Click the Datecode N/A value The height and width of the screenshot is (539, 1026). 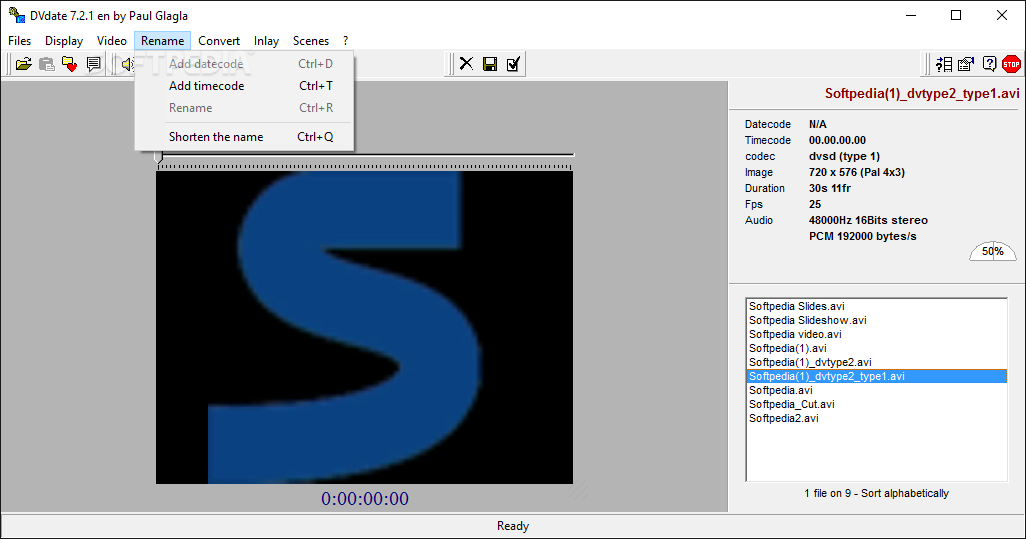(x=817, y=124)
